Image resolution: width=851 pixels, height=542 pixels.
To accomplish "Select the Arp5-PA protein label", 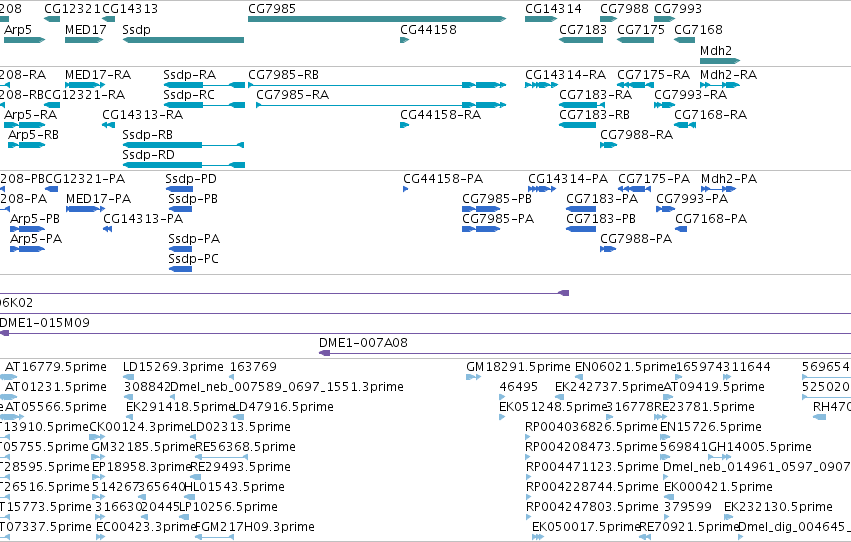I will pos(36,239).
